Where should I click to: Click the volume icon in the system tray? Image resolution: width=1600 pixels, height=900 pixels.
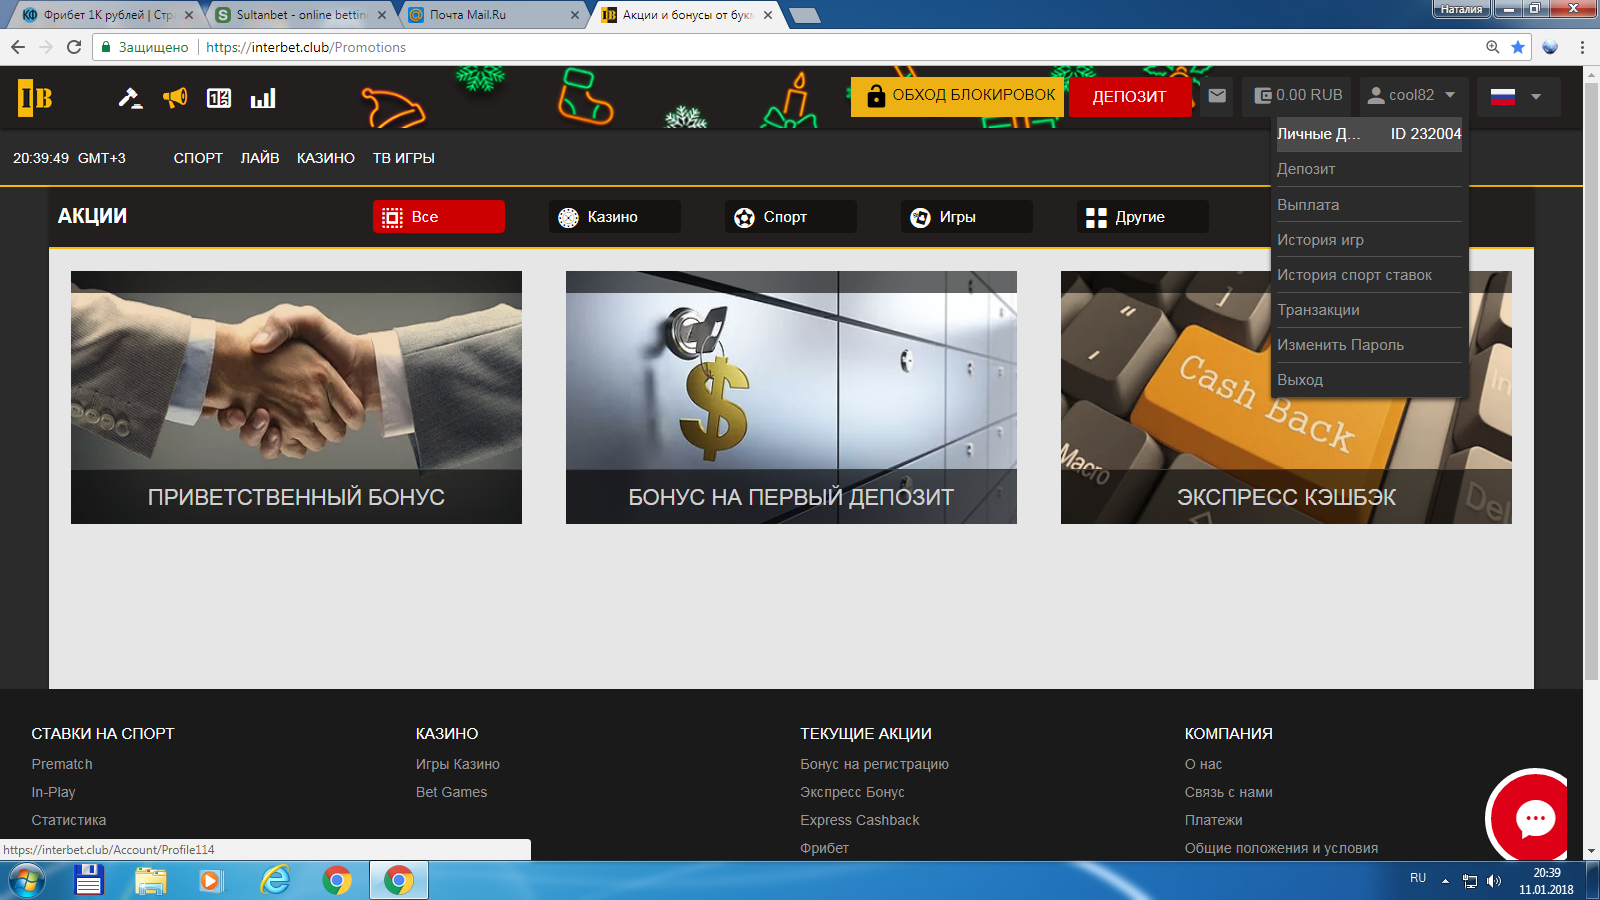pos(1494,881)
